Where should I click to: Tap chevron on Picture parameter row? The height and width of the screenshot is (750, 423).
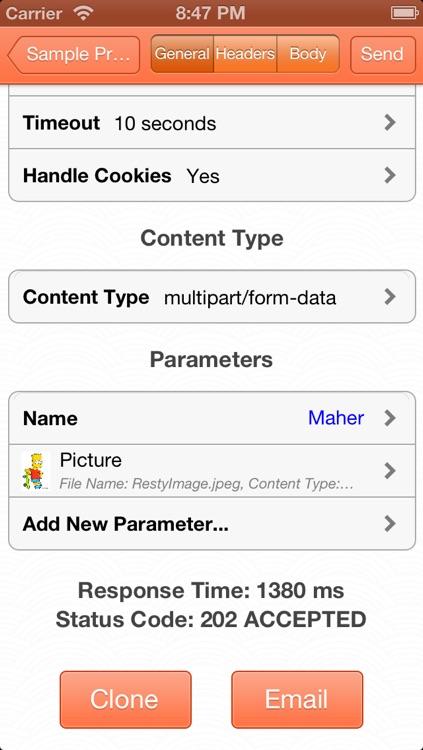tap(390, 471)
